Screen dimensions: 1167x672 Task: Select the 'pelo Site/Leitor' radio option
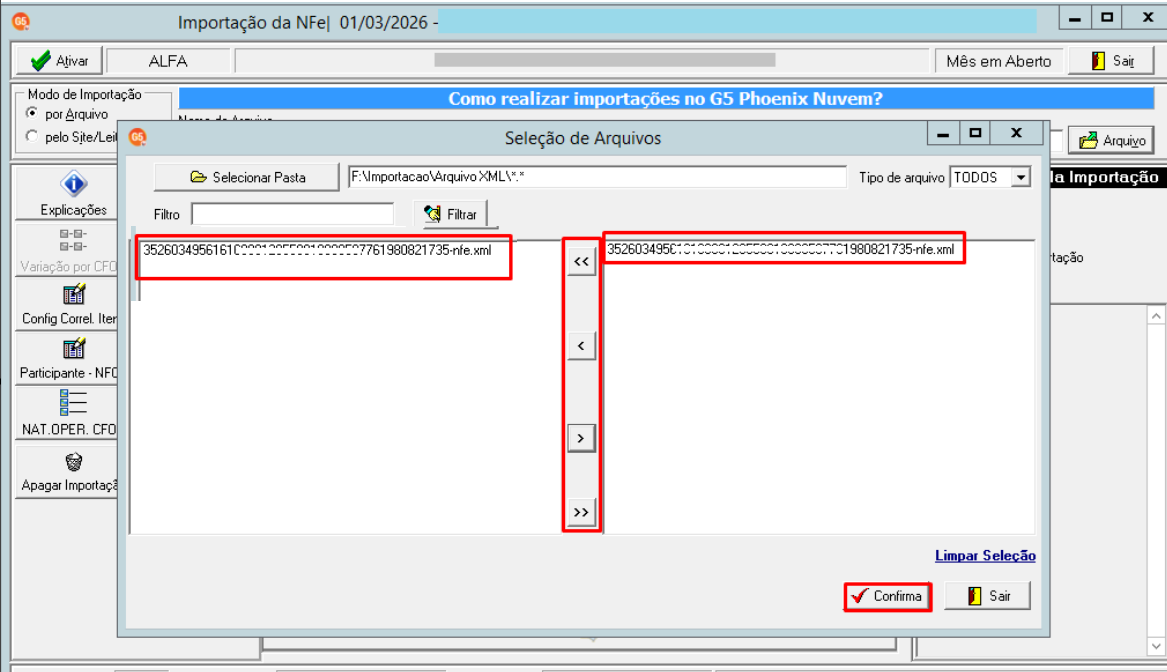pos(32,136)
